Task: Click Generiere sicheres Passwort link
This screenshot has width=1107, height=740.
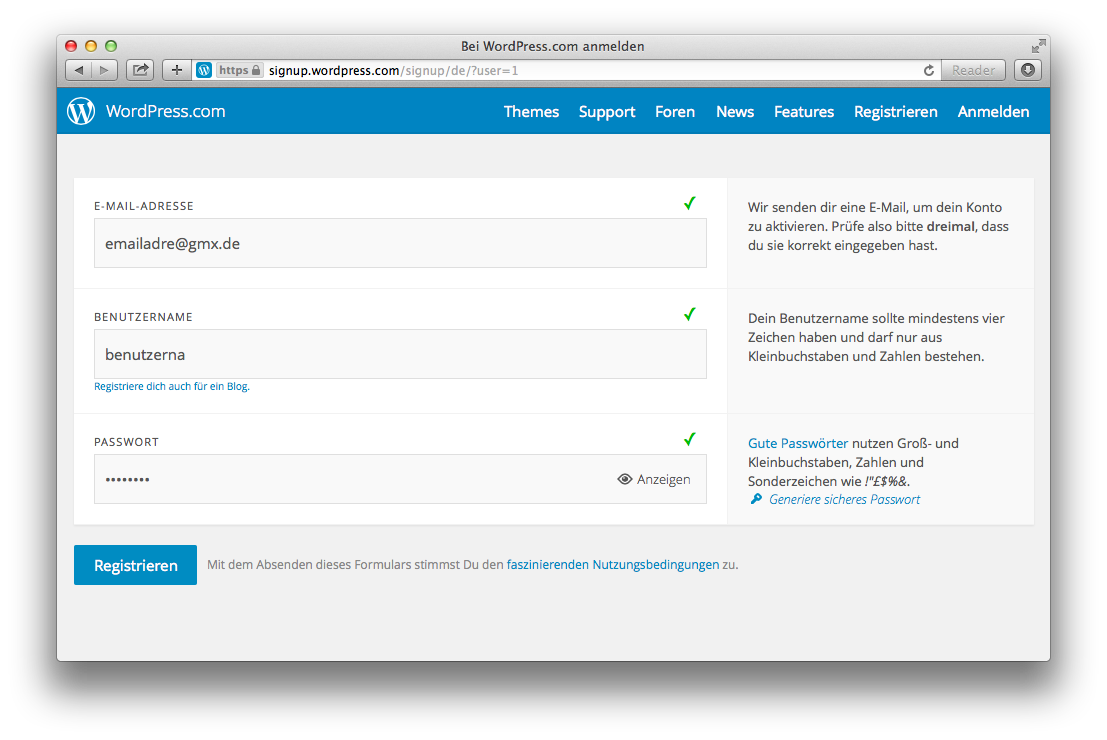Action: pyautogui.click(x=844, y=499)
